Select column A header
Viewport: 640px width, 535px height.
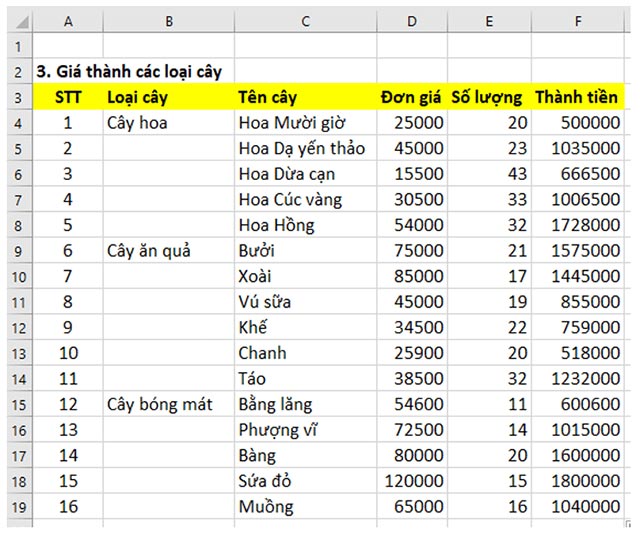coord(68,20)
